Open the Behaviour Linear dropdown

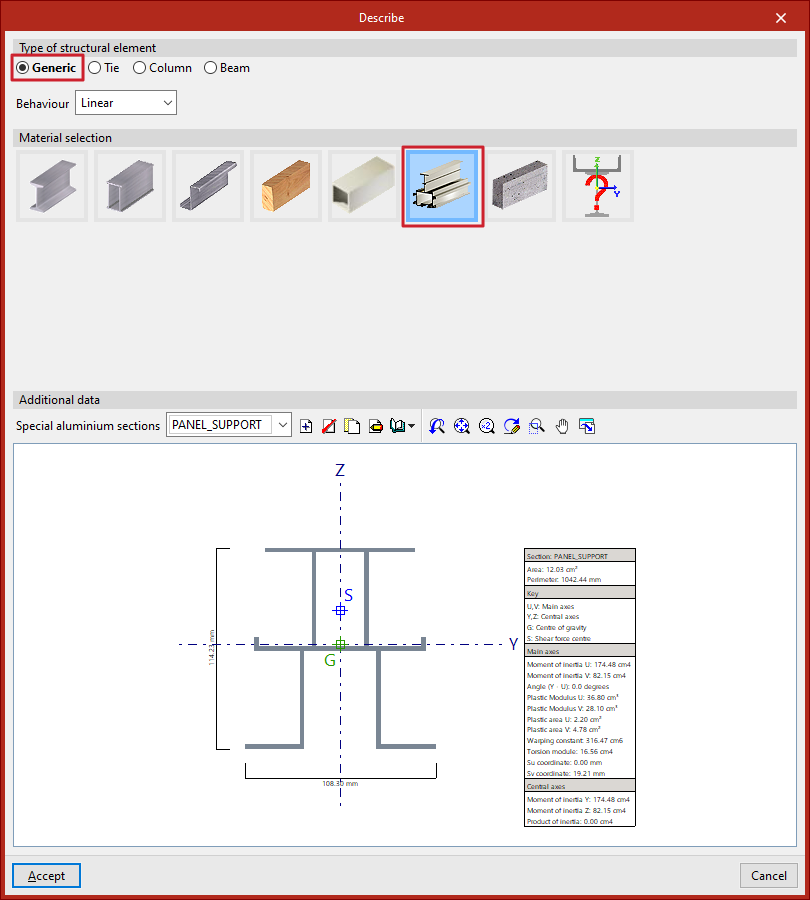(126, 103)
